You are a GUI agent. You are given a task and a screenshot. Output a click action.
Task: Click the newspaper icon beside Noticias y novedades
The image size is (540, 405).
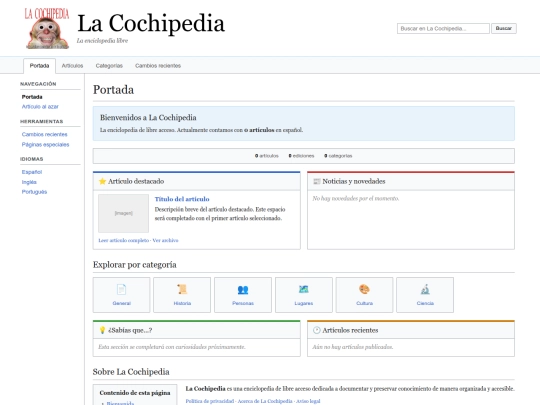coord(316,181)
